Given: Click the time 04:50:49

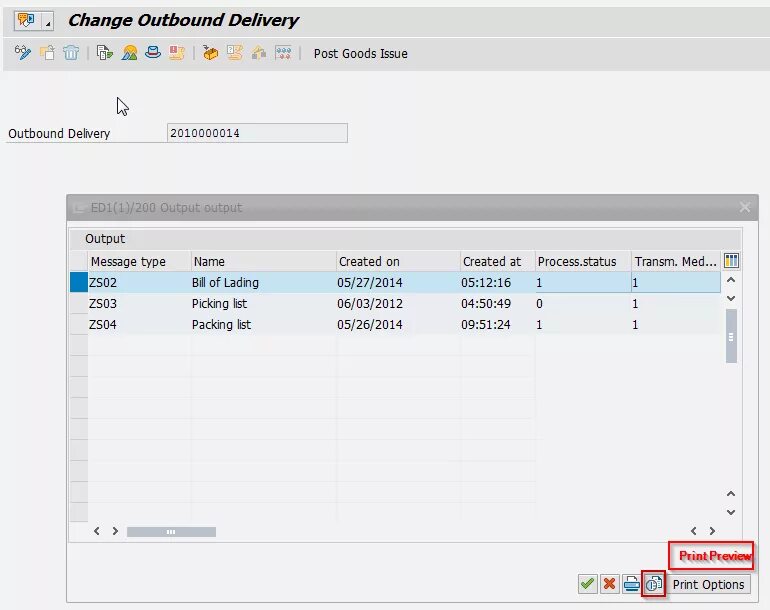Looking at the screenshot, I should [x=486, y=304].
